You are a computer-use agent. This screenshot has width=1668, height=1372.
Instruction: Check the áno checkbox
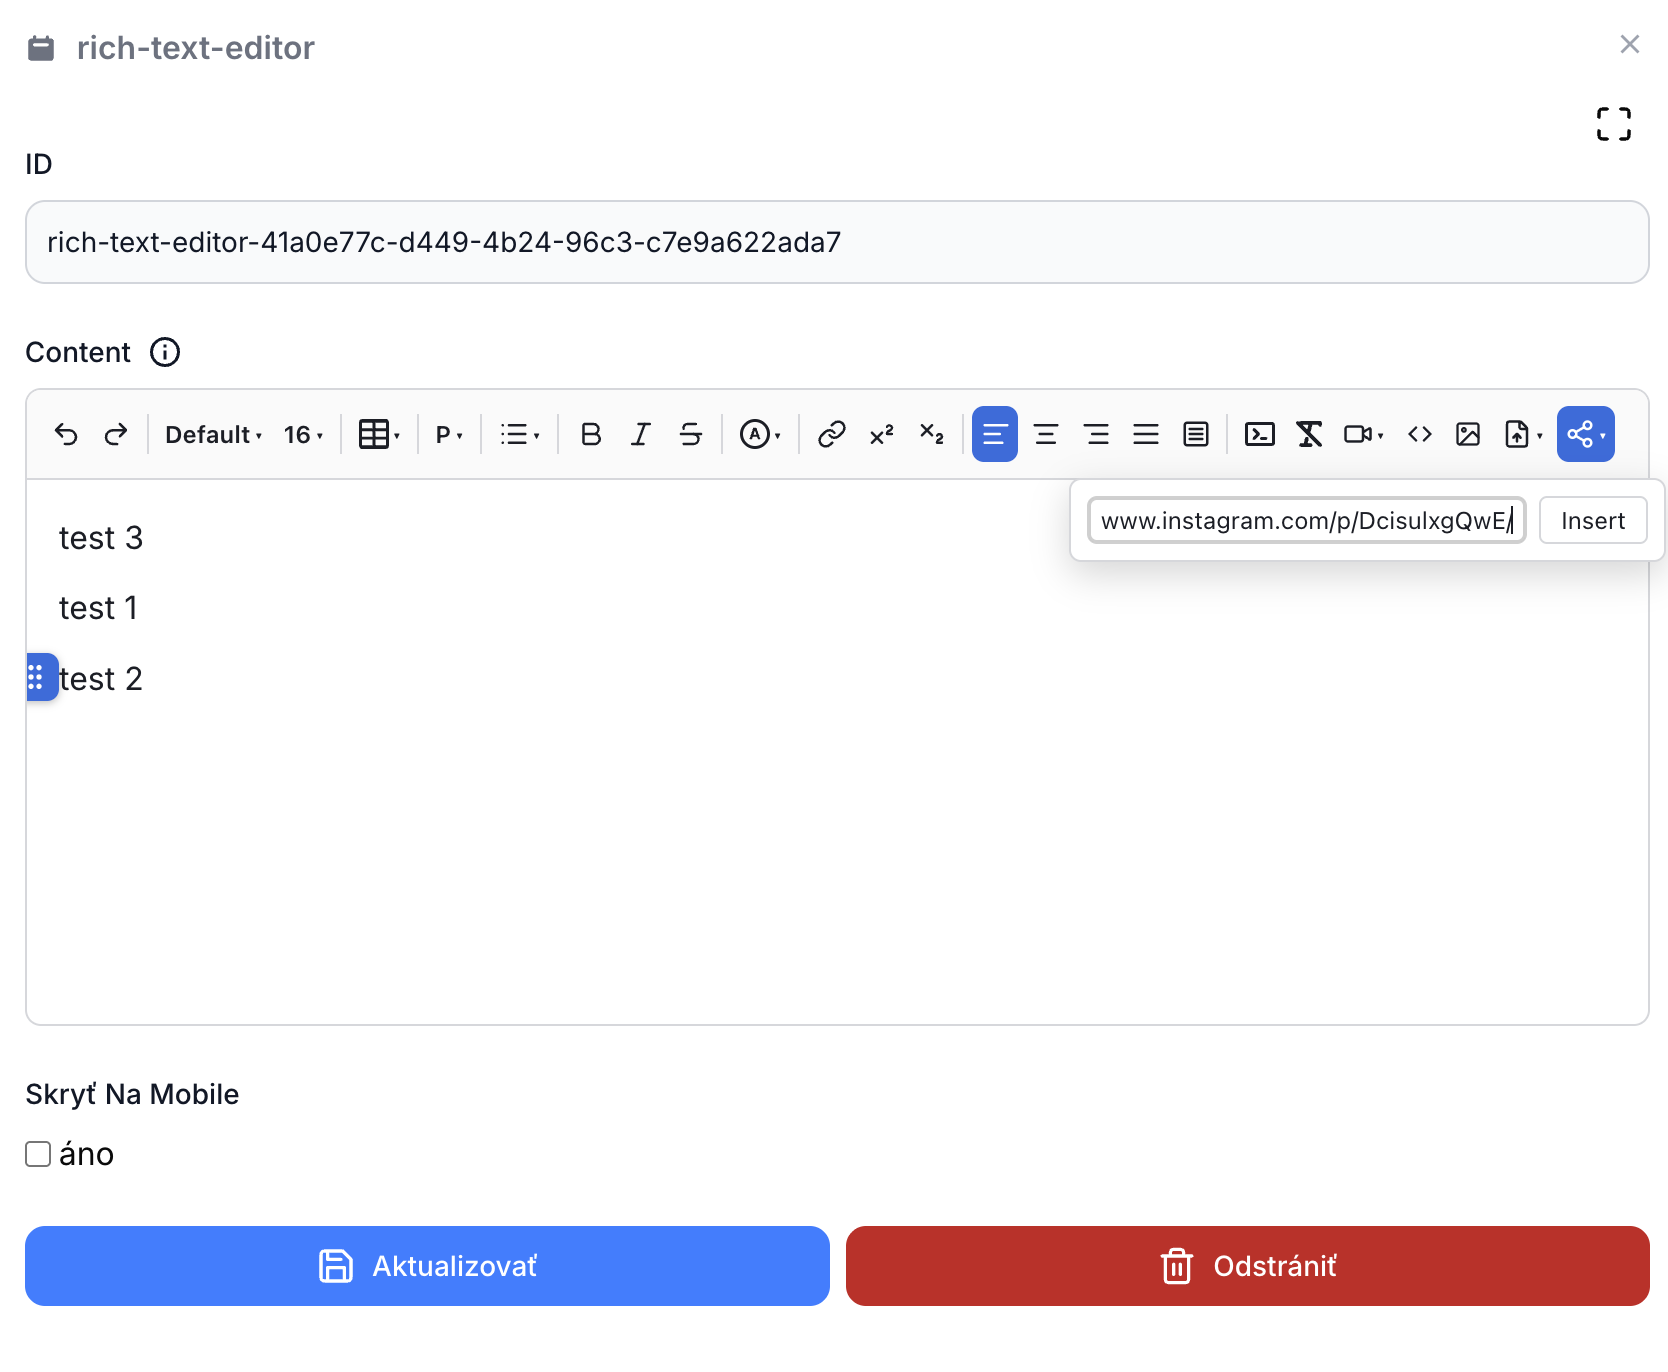(x=38, y=1154)
